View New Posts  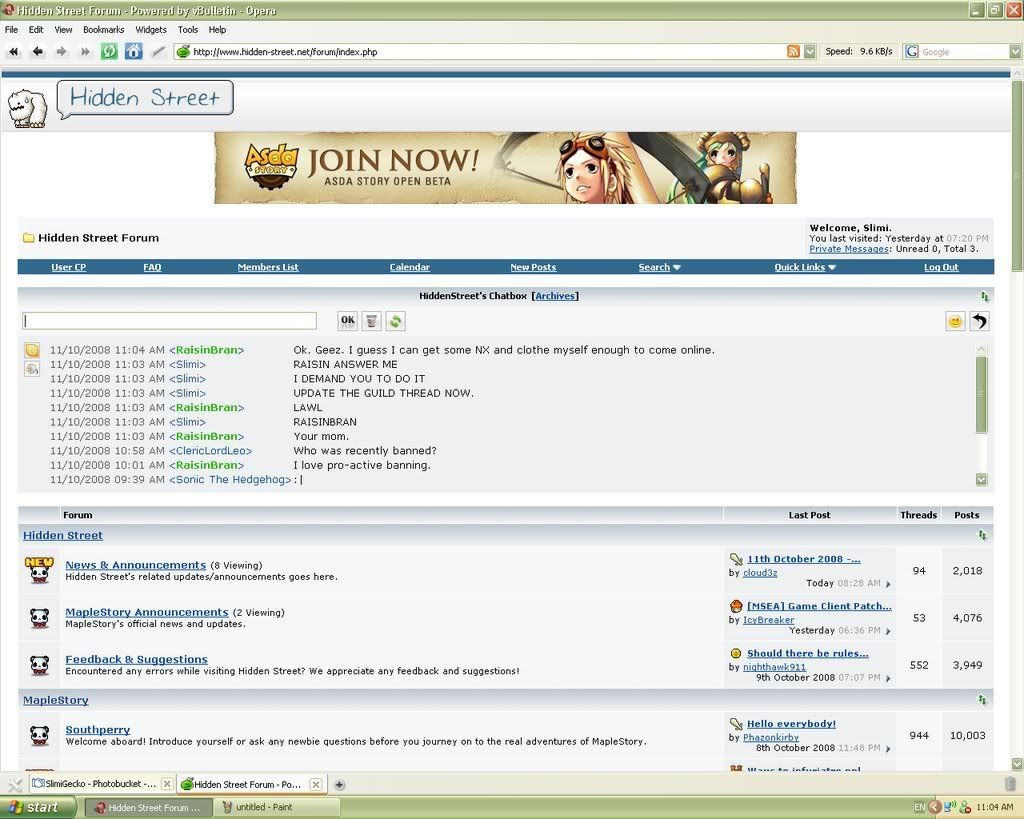[x=533, y=267]
